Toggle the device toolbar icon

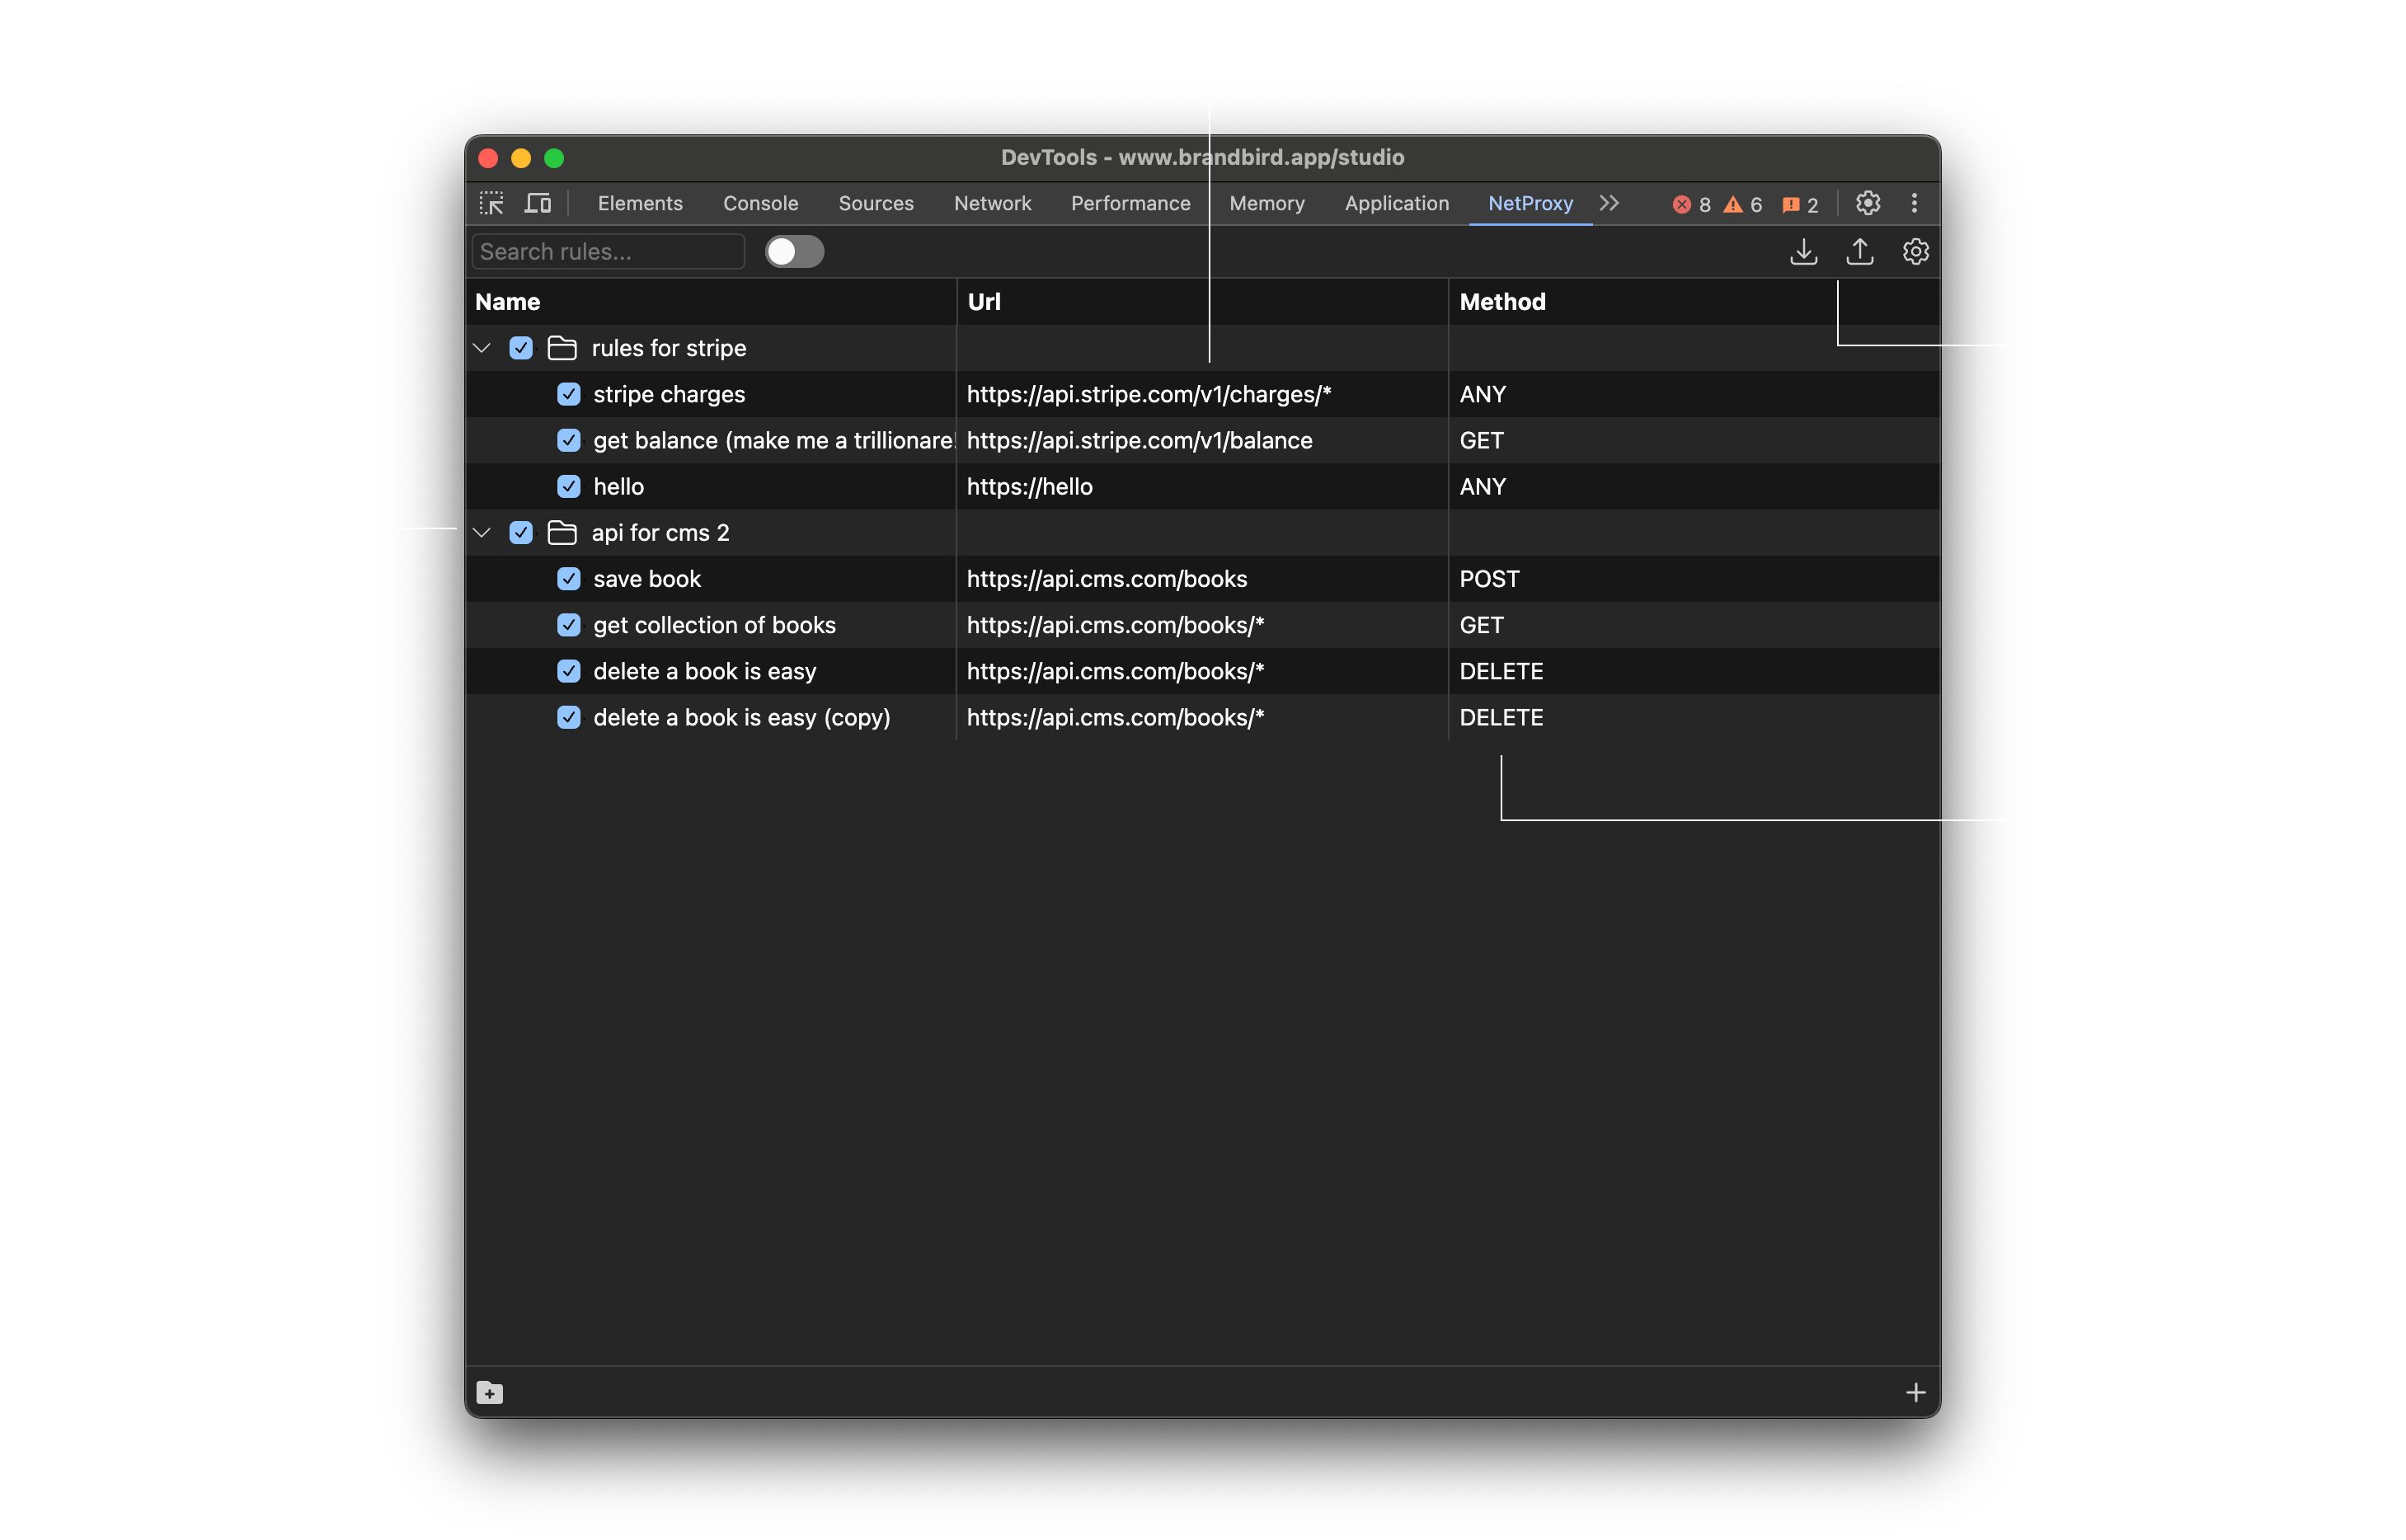tap(538, 203)
